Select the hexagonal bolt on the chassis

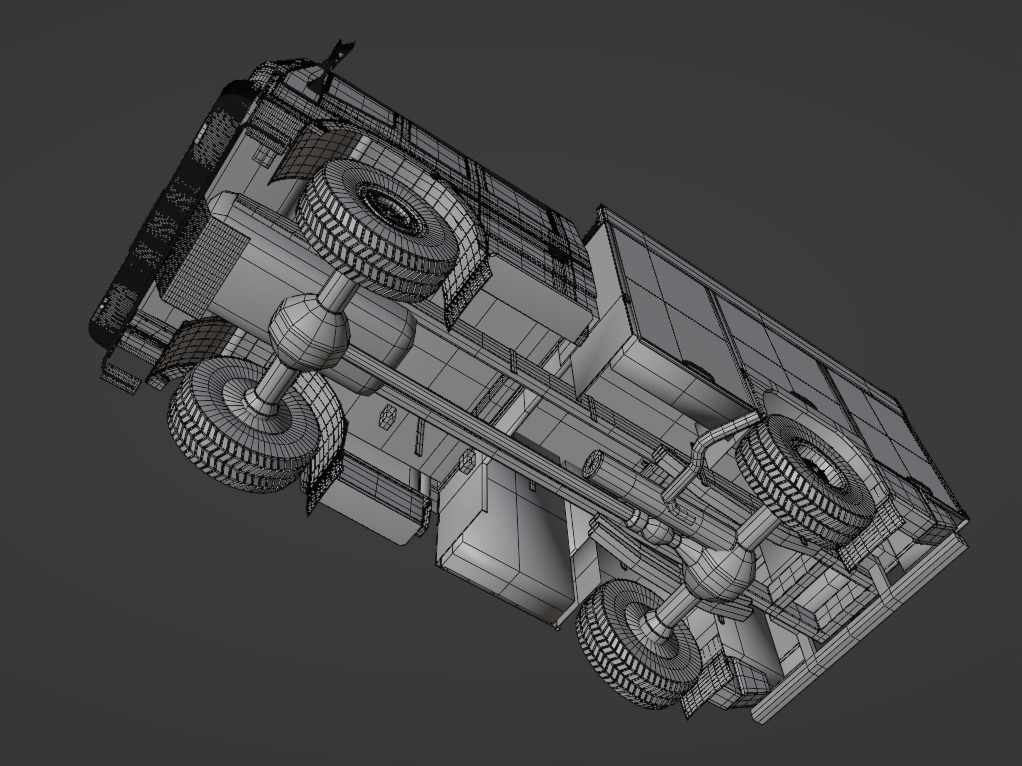[389, 415]
